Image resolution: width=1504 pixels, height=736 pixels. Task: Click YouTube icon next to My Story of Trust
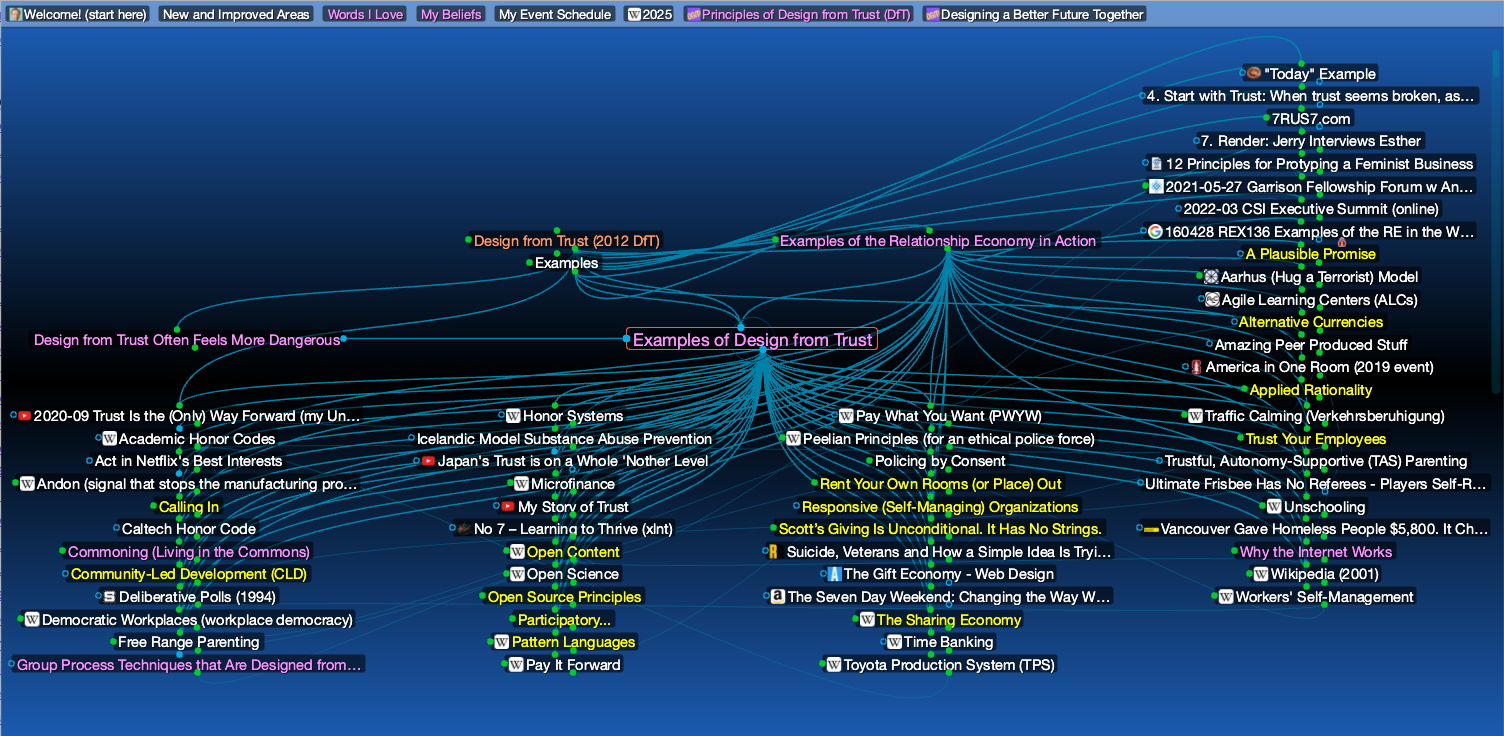[508, 507]
